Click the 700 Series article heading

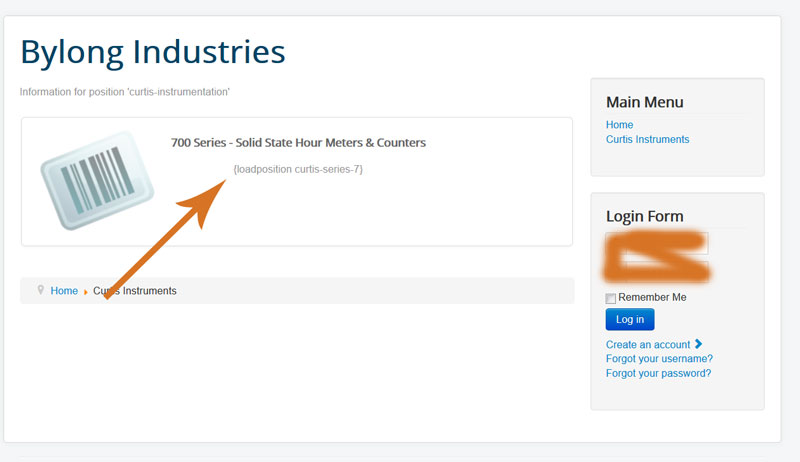[298, 143]
